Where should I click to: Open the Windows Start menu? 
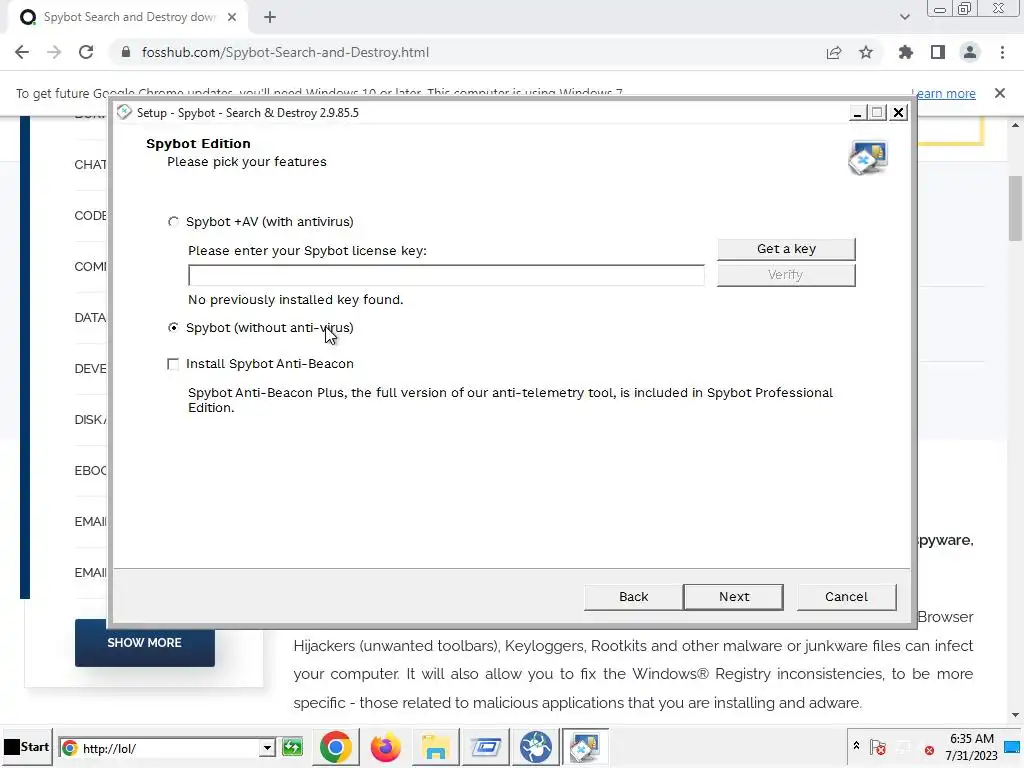pos(26,747)
